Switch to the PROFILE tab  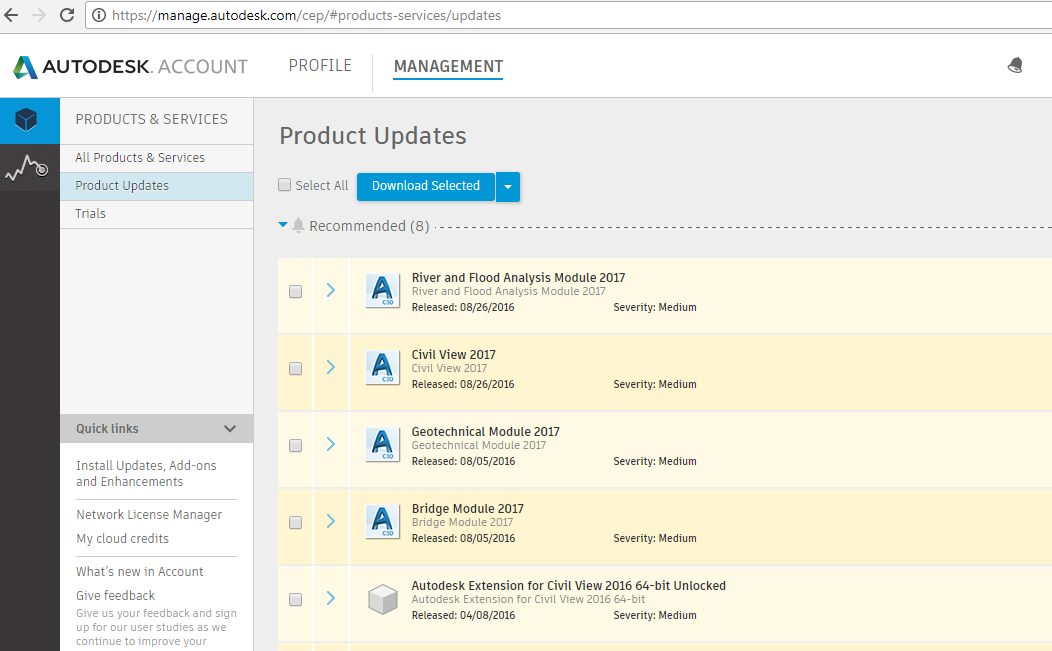click(x=320, y=65)
